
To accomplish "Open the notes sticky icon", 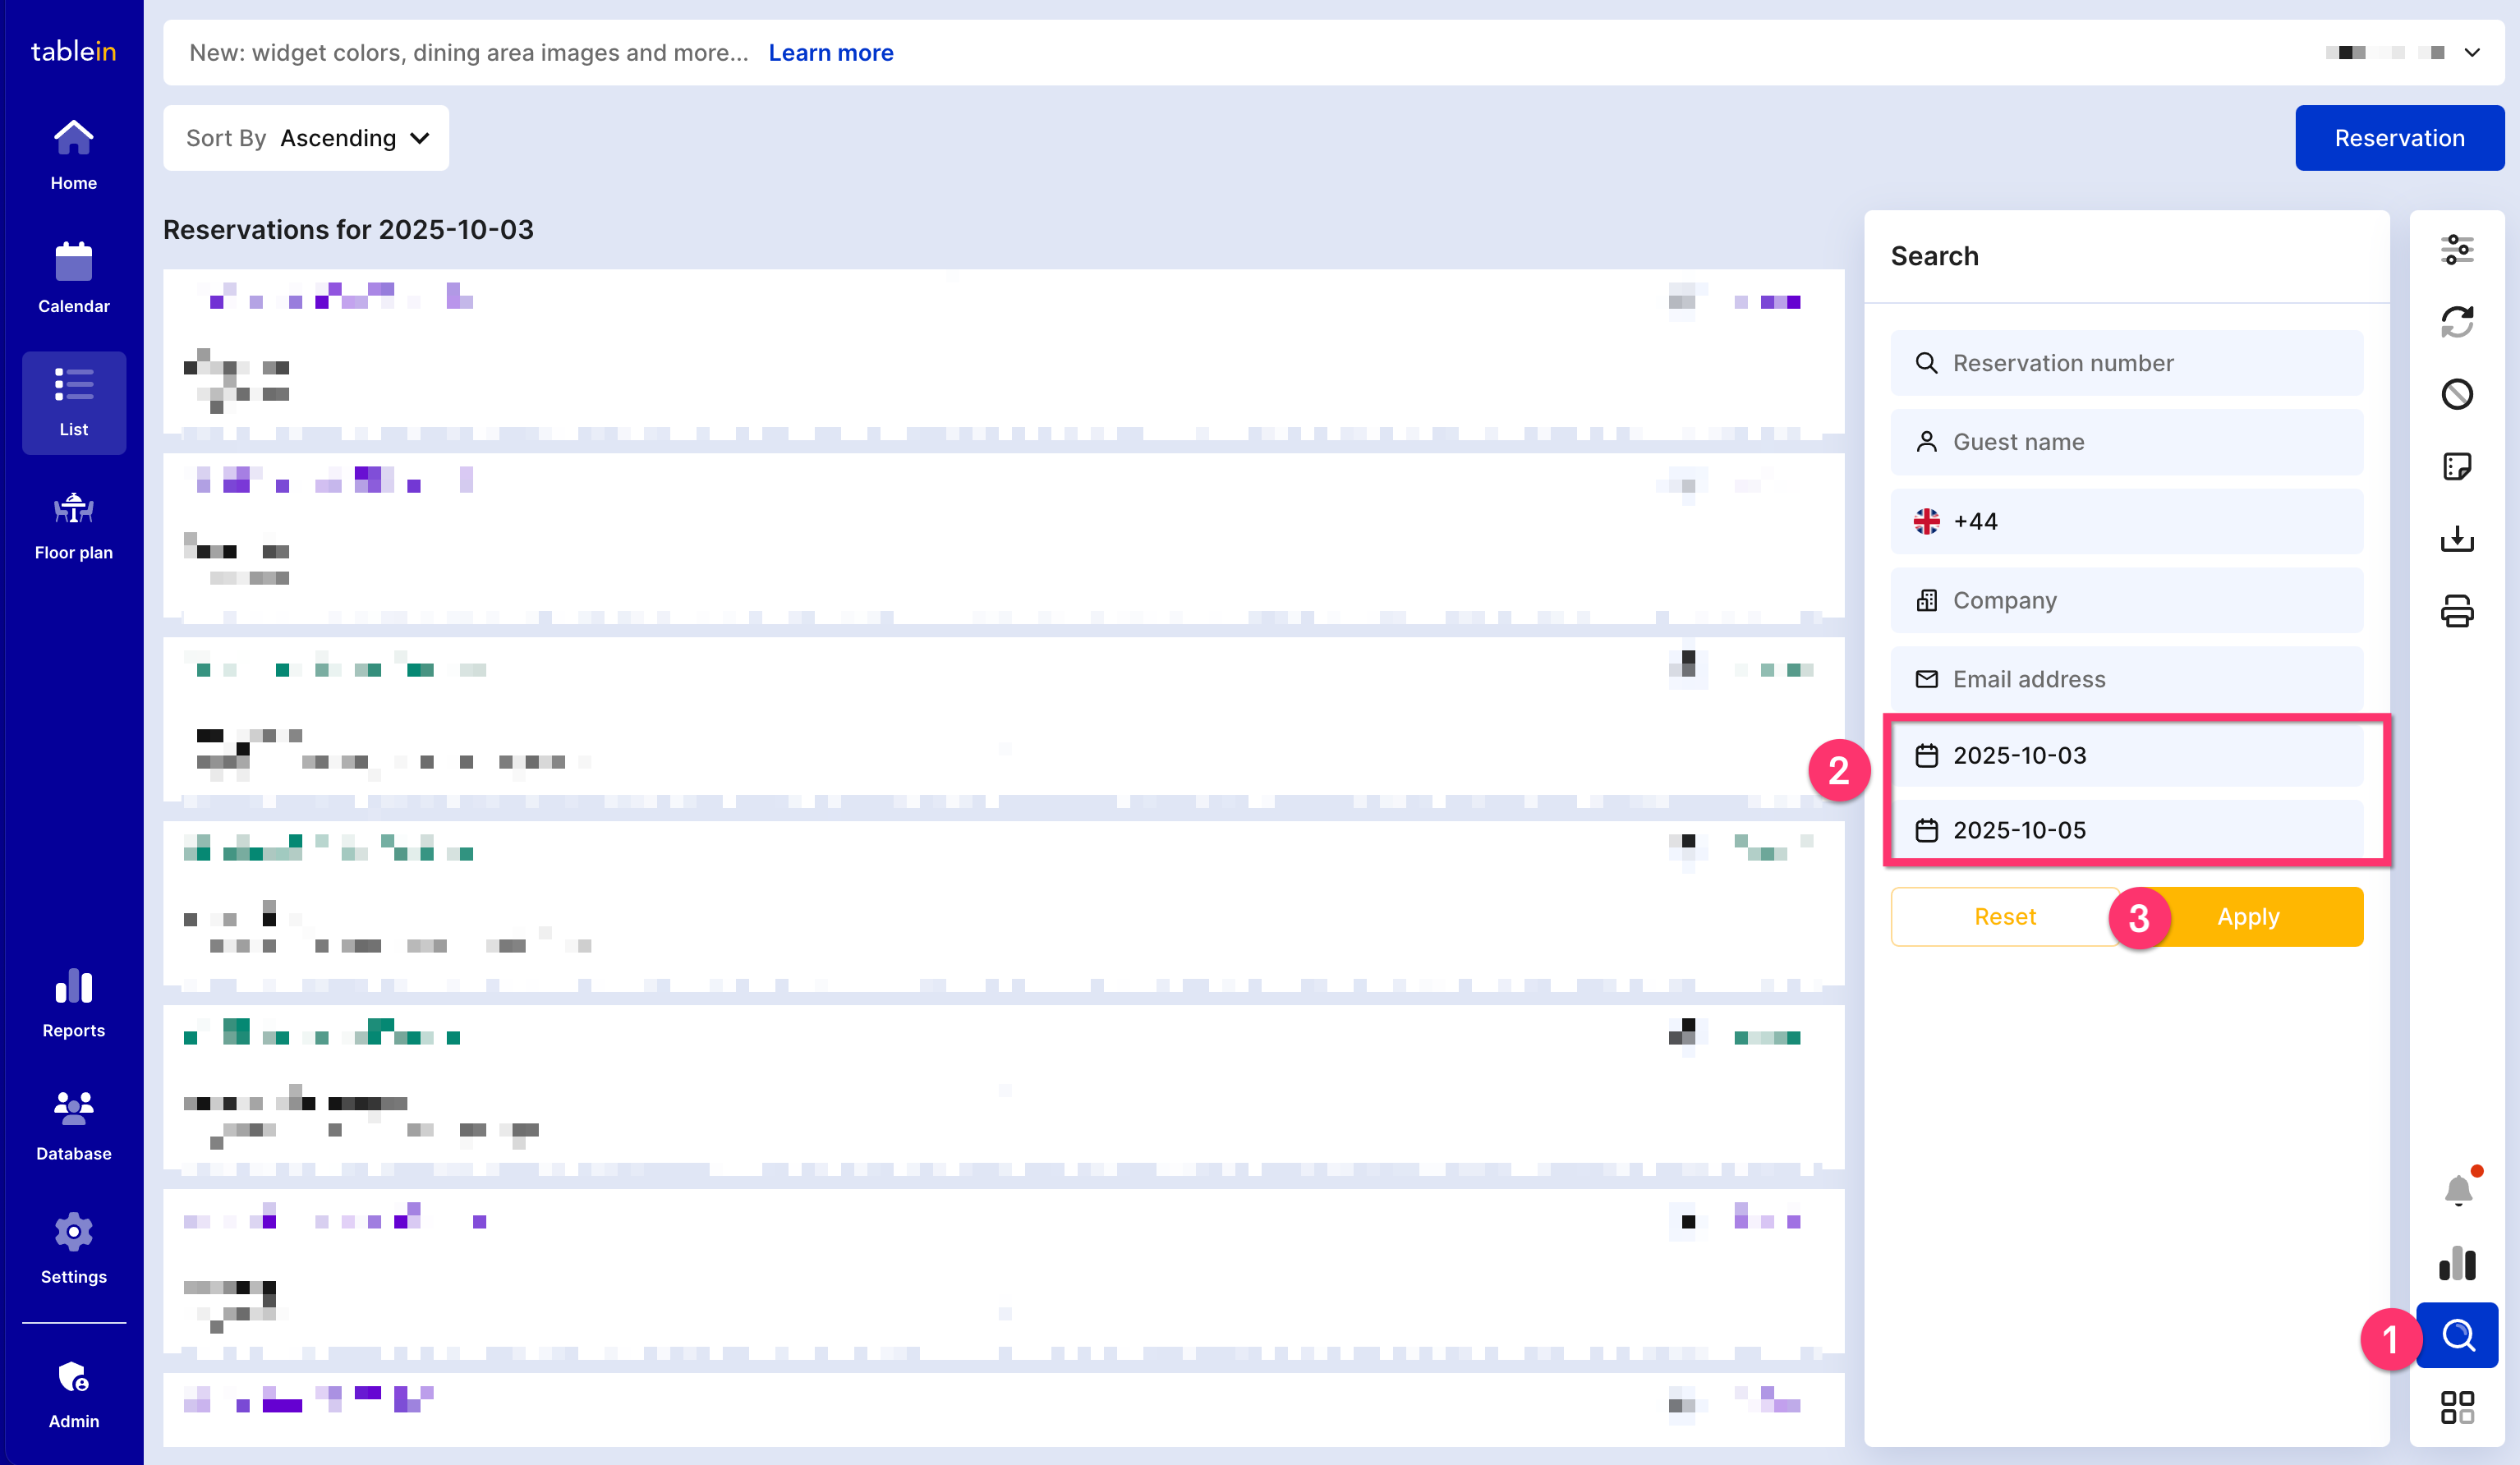I will [x=2457, y=467].
